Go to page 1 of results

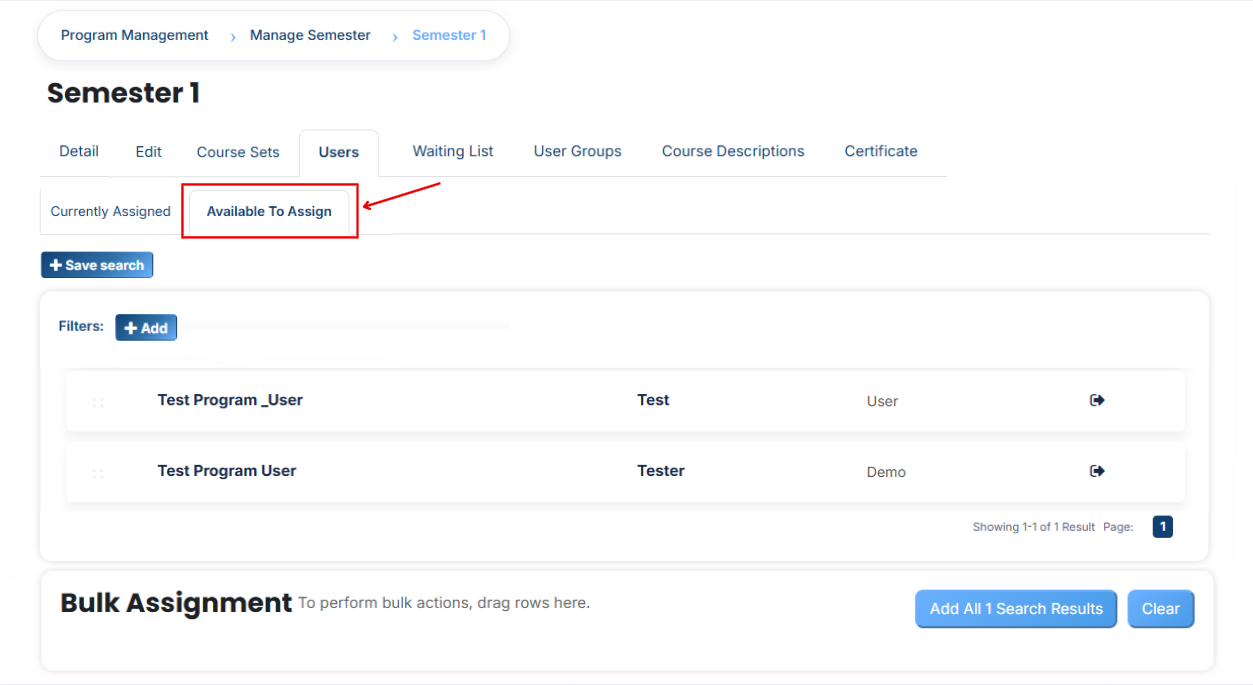[x=1163, y=526]
